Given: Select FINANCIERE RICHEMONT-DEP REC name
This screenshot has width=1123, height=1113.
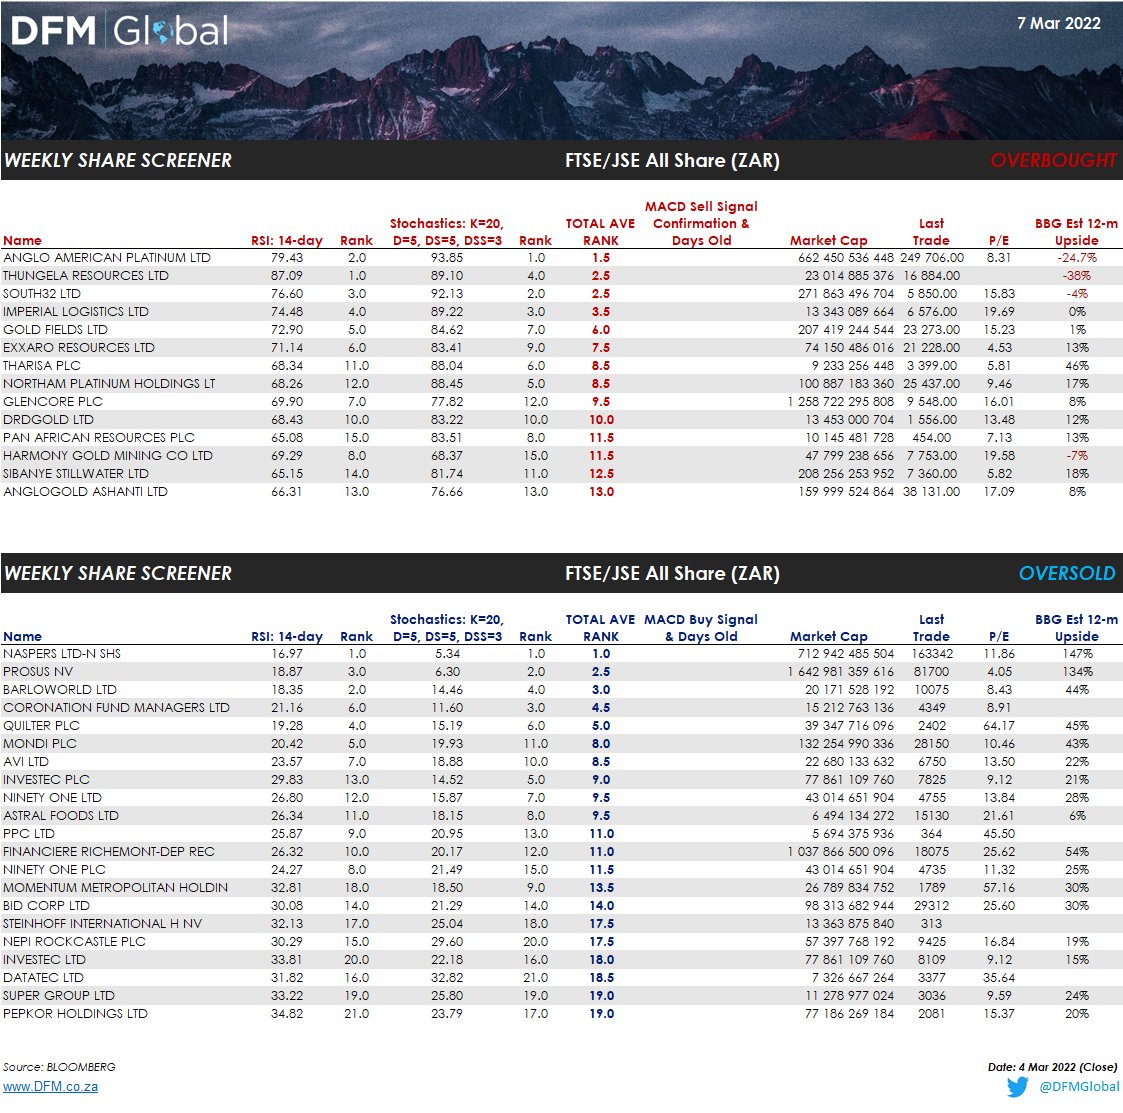Looking at the screenshot, I should pos(109,851).
